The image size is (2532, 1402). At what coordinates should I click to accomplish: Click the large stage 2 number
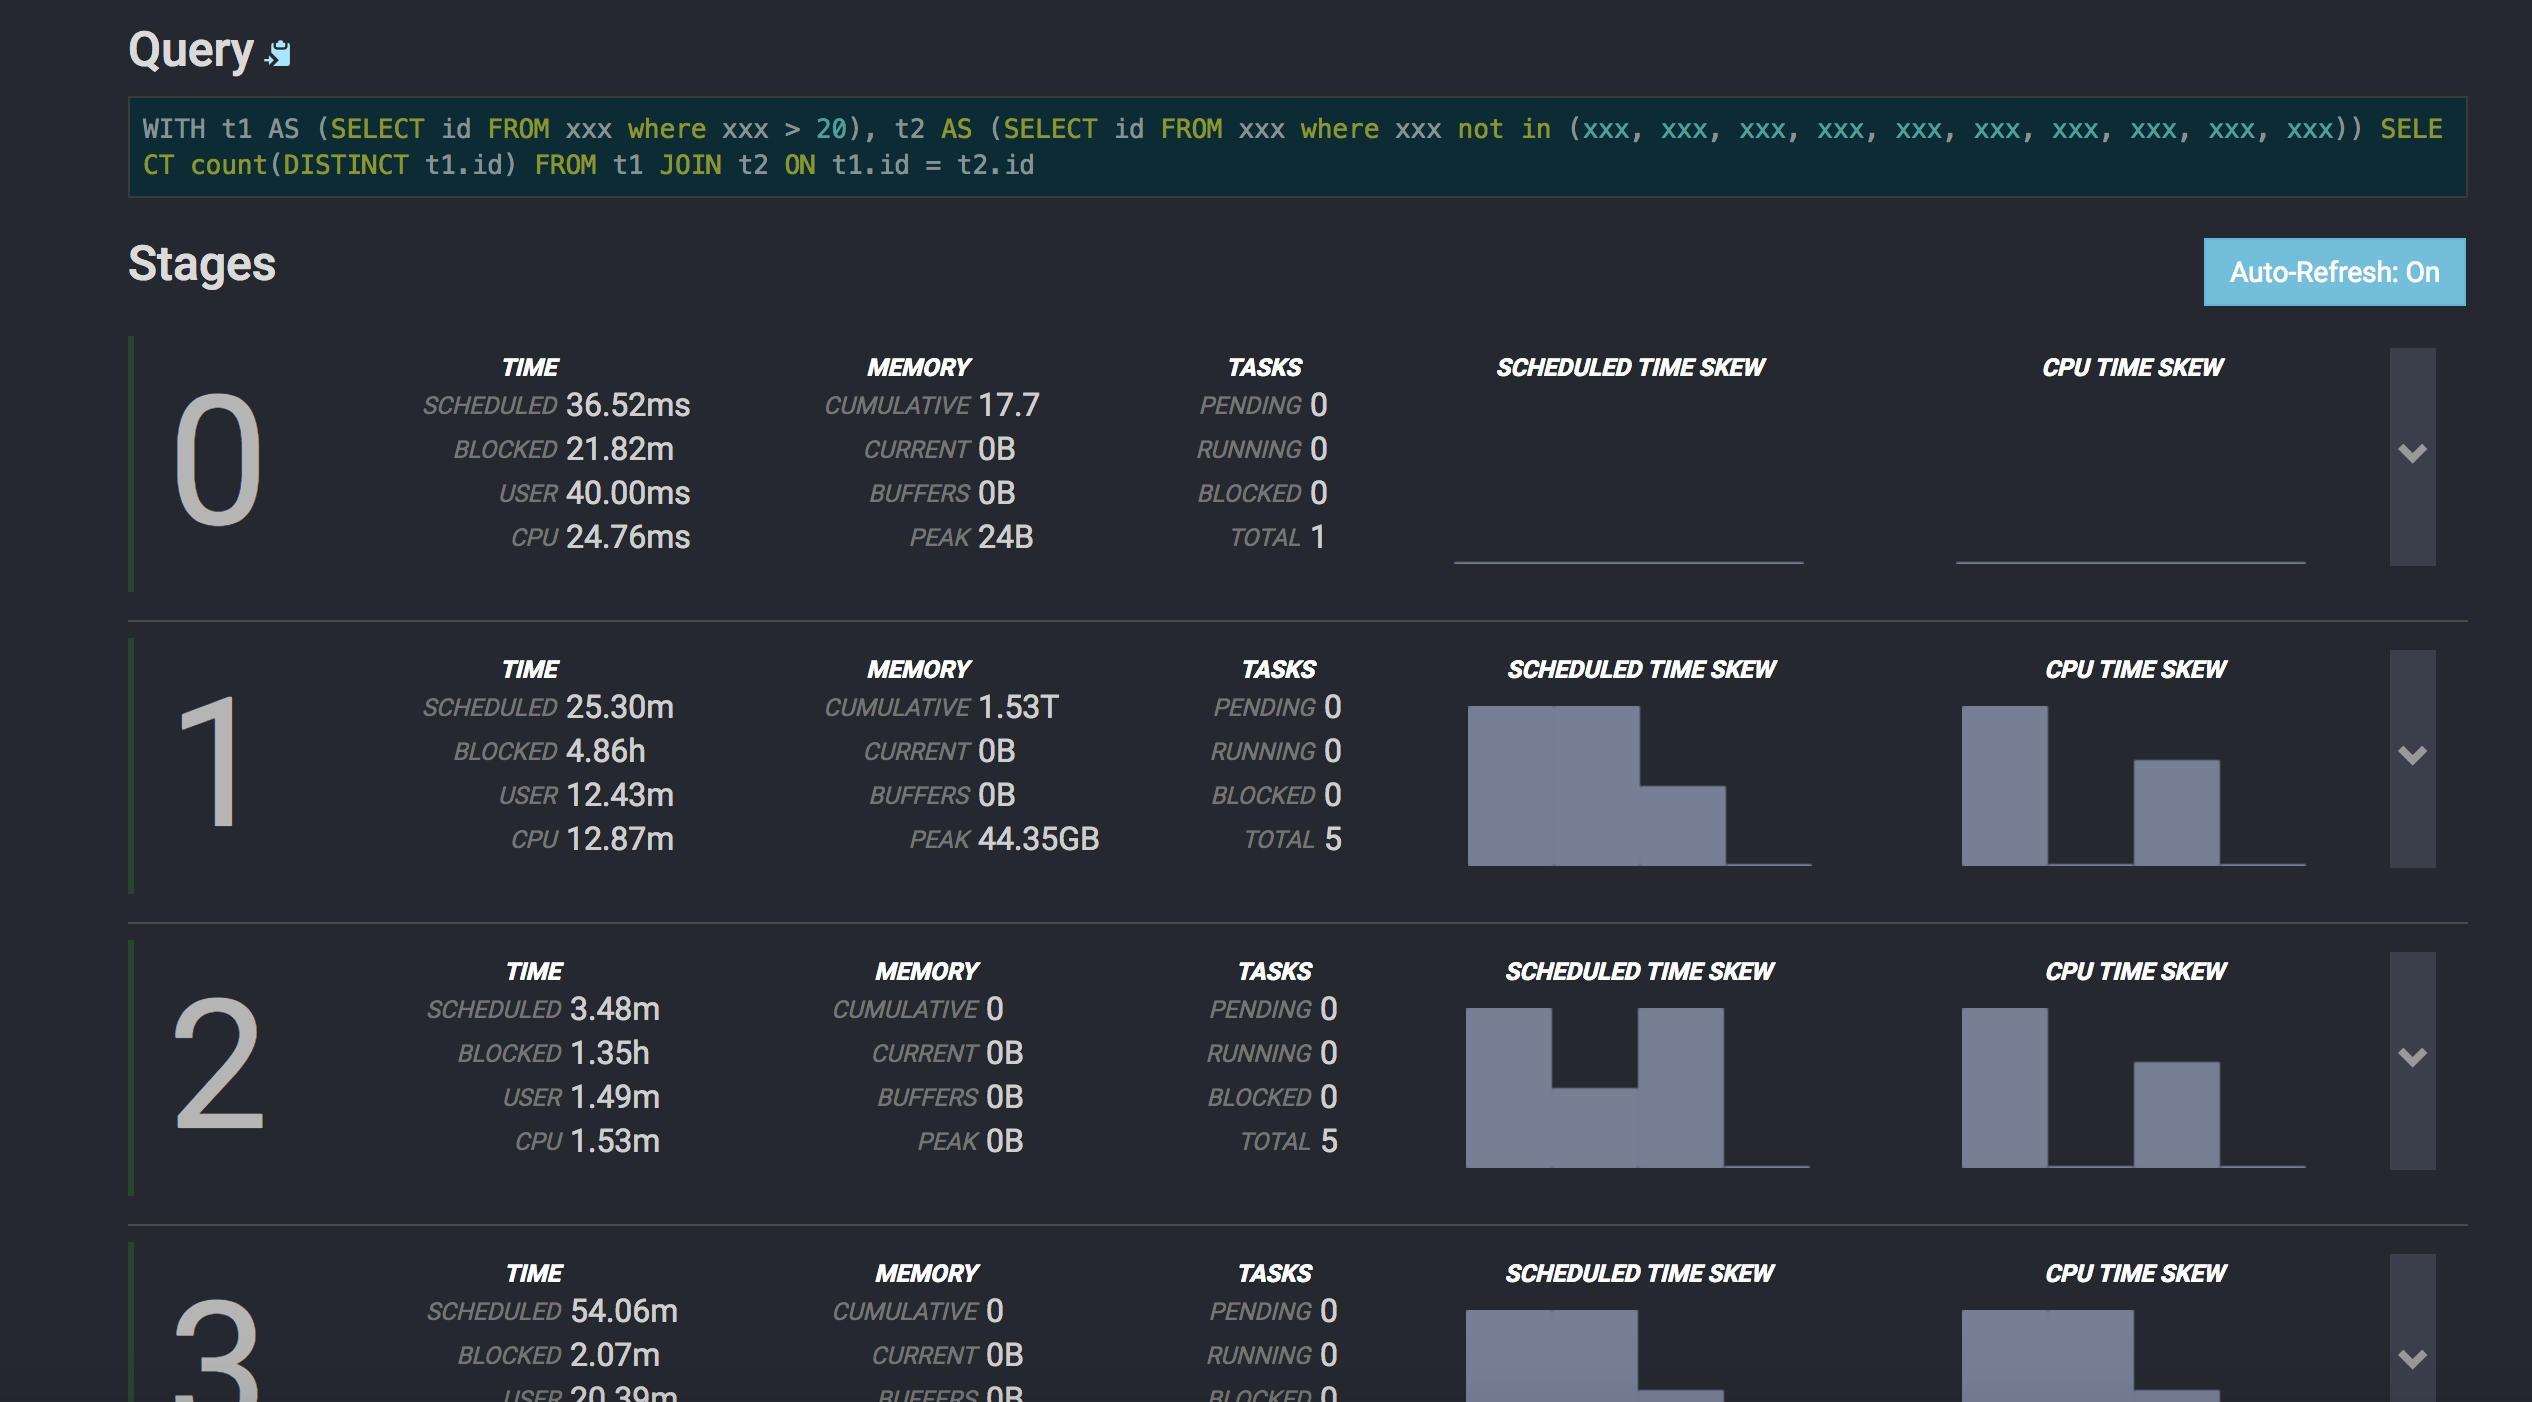tap(218, 1064)
